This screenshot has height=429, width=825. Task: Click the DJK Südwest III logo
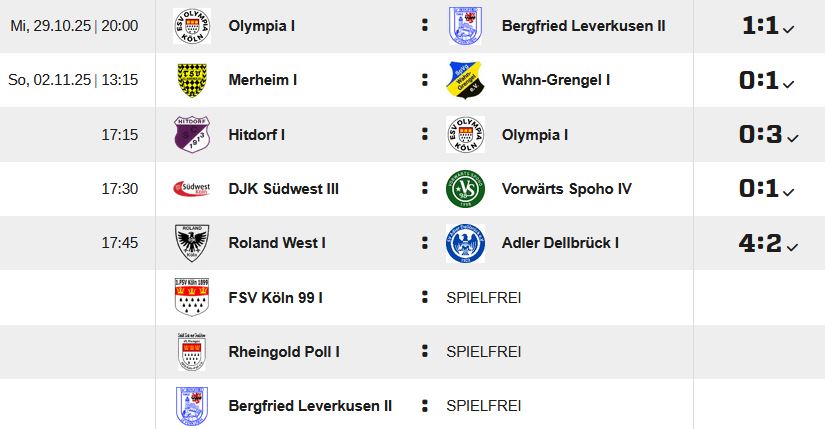click(x=191, y=188)
